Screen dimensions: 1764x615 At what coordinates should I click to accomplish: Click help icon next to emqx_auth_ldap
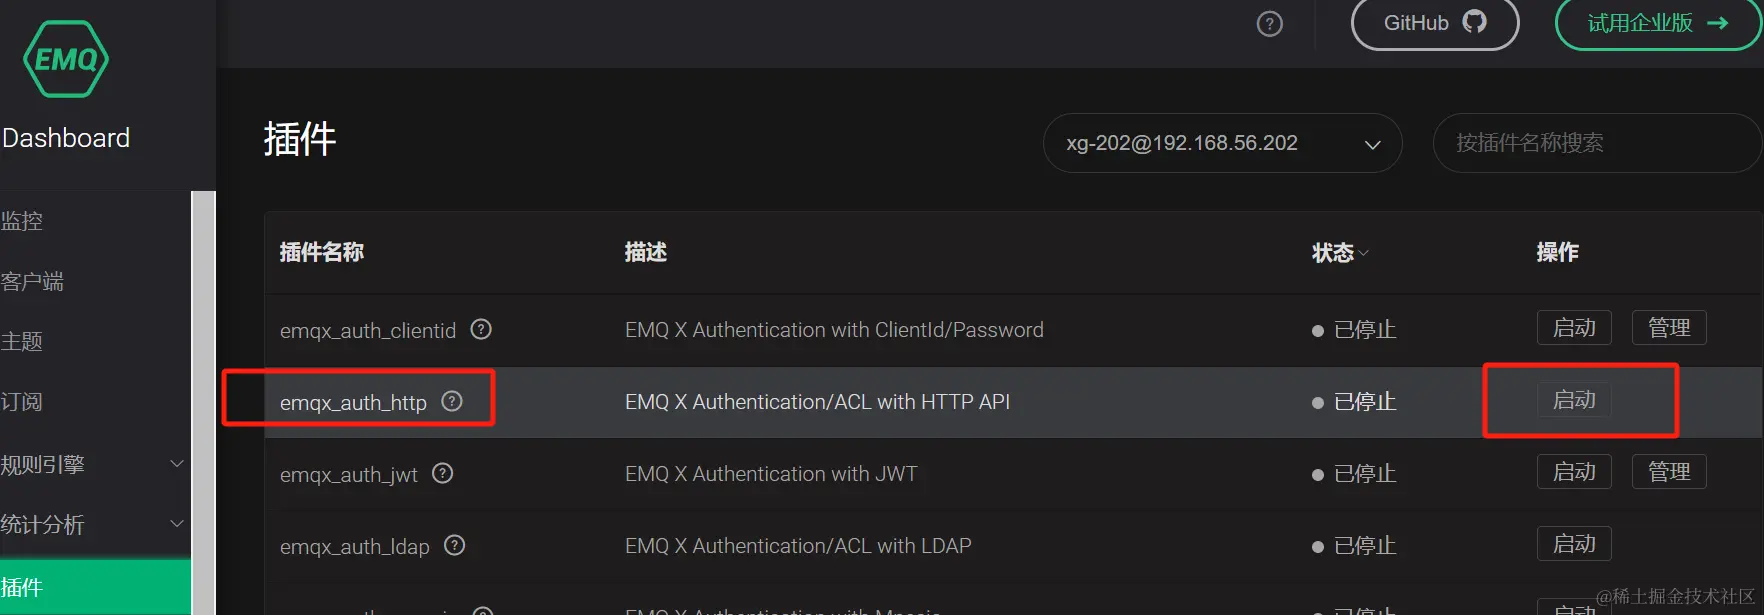pyautogui.click(x=455, y=545)
